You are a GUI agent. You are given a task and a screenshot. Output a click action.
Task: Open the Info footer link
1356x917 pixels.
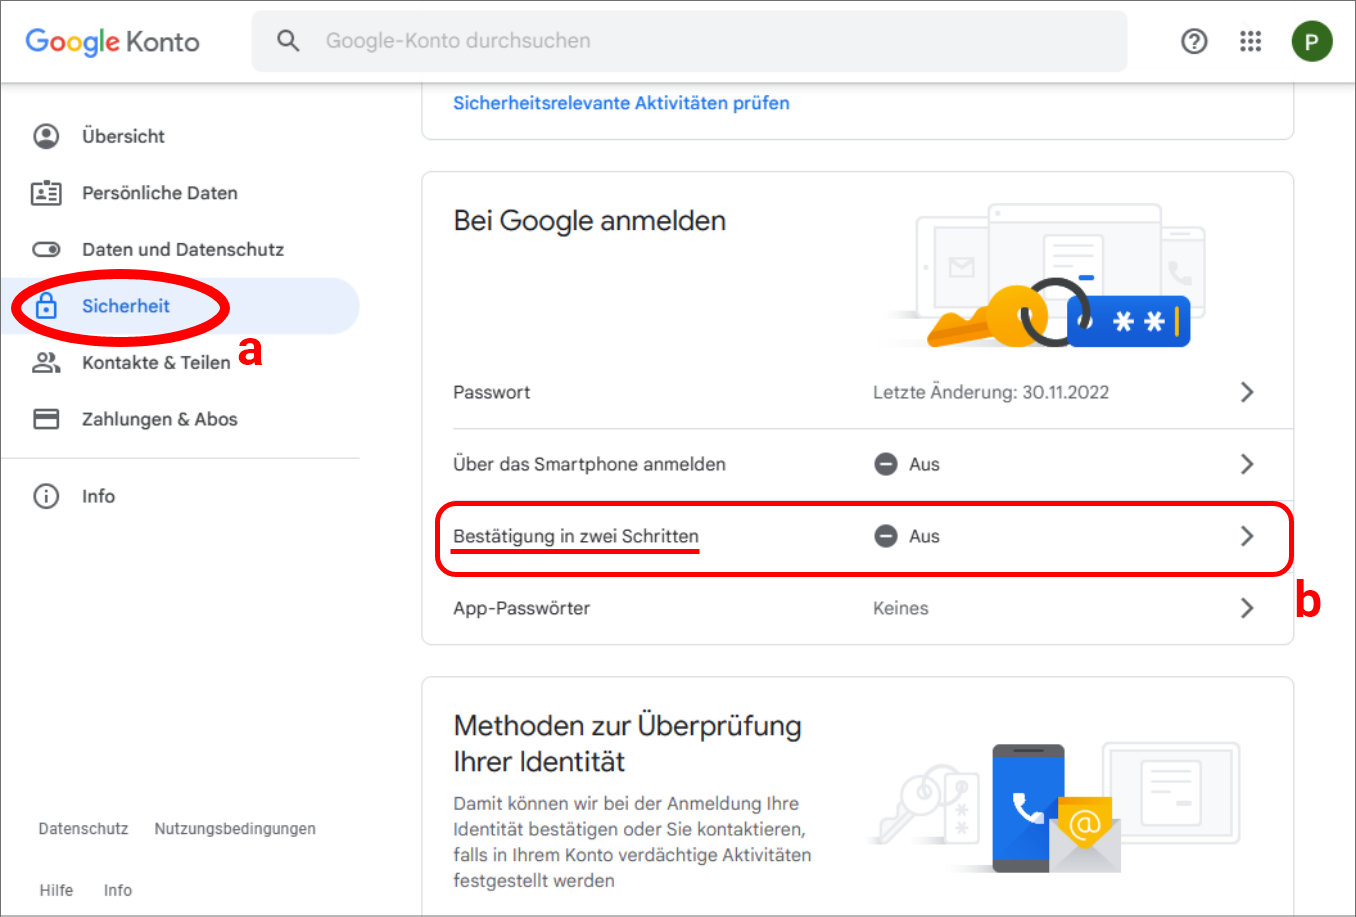click(x=118, y=890)
